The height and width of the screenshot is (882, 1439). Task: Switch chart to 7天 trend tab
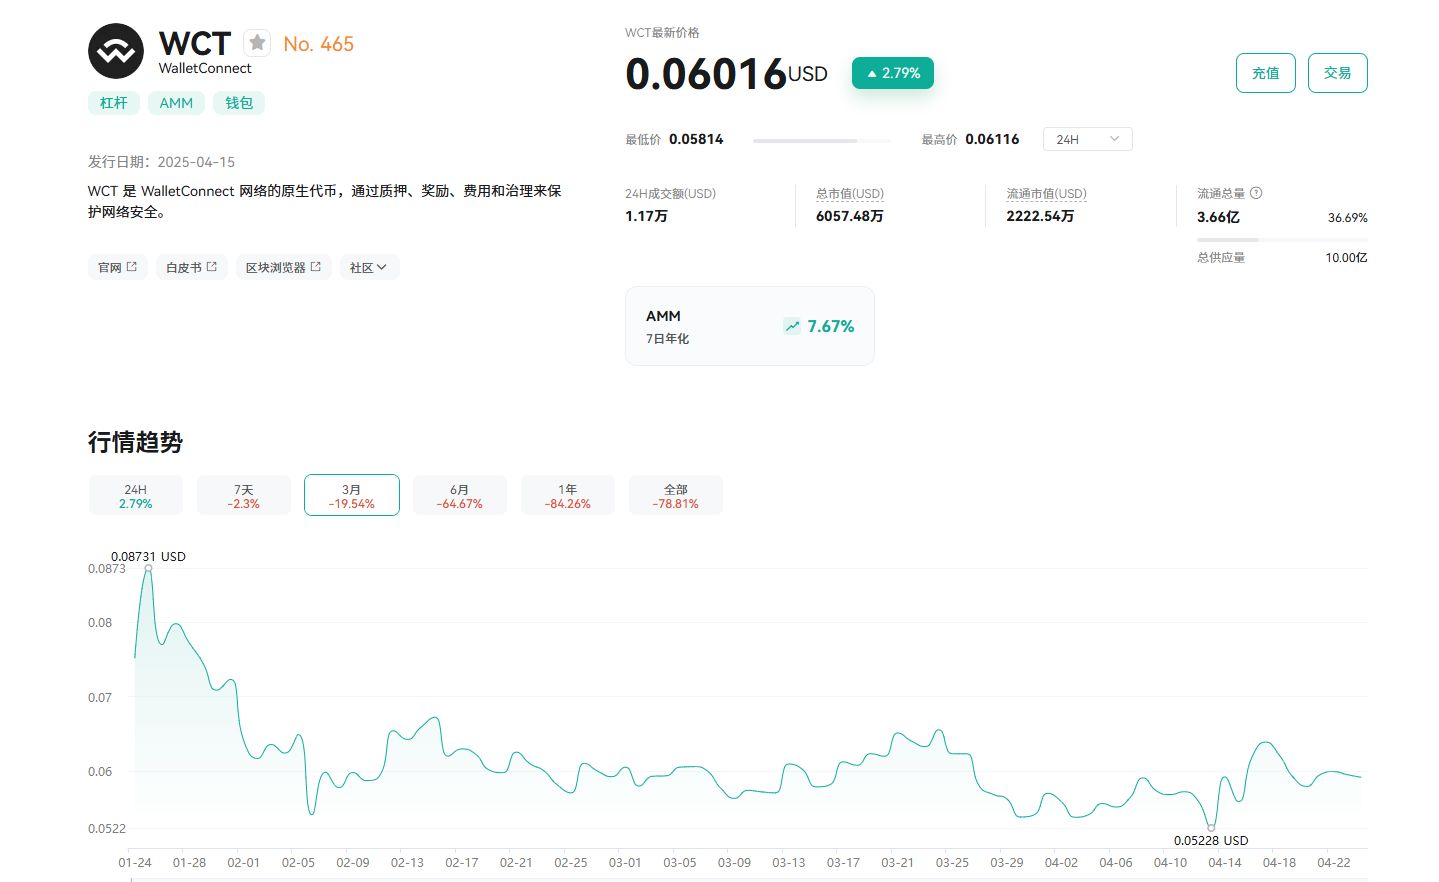pyautogui.click(x=244, y=496)
